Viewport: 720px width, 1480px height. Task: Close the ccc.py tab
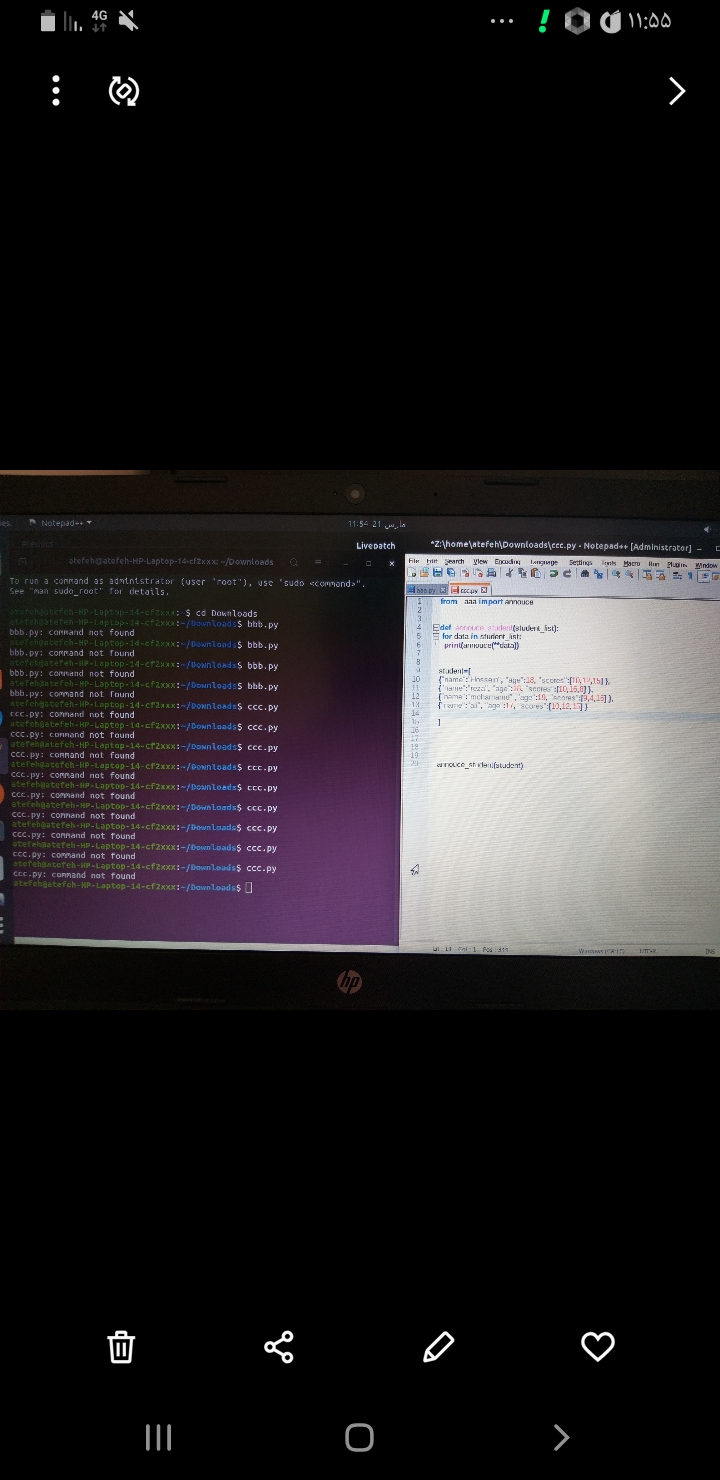click(485, 590)
